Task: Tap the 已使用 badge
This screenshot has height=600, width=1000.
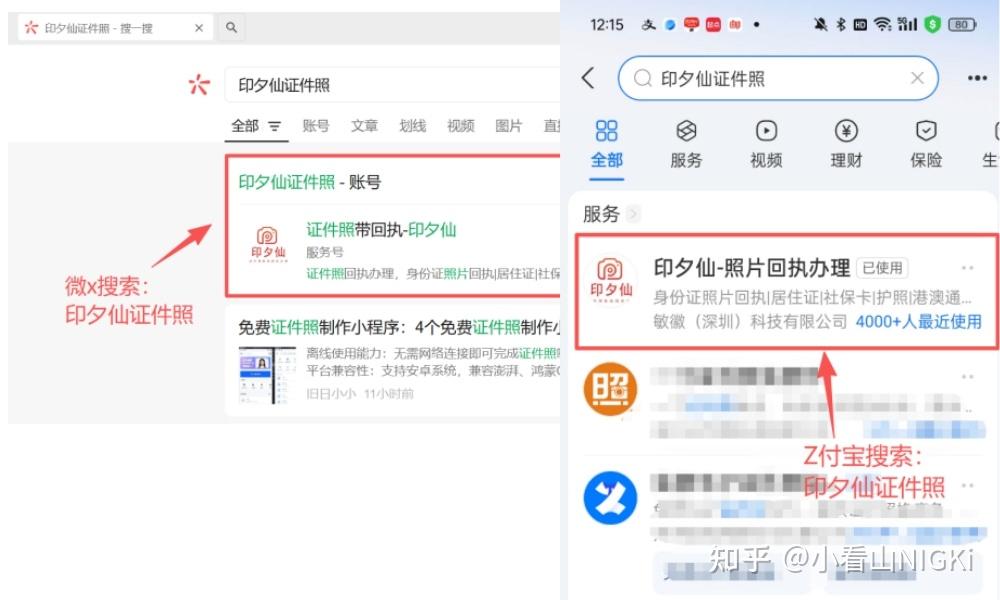Action: coord(883,268)
